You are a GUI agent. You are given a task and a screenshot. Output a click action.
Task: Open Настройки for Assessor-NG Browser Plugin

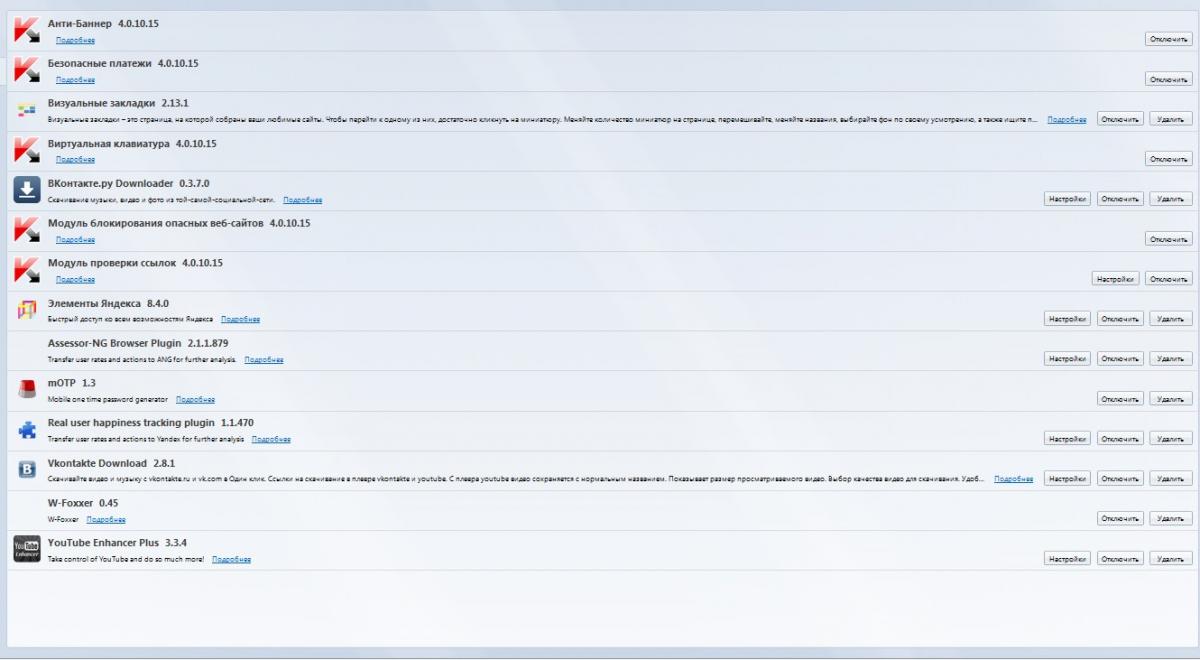1067,359
